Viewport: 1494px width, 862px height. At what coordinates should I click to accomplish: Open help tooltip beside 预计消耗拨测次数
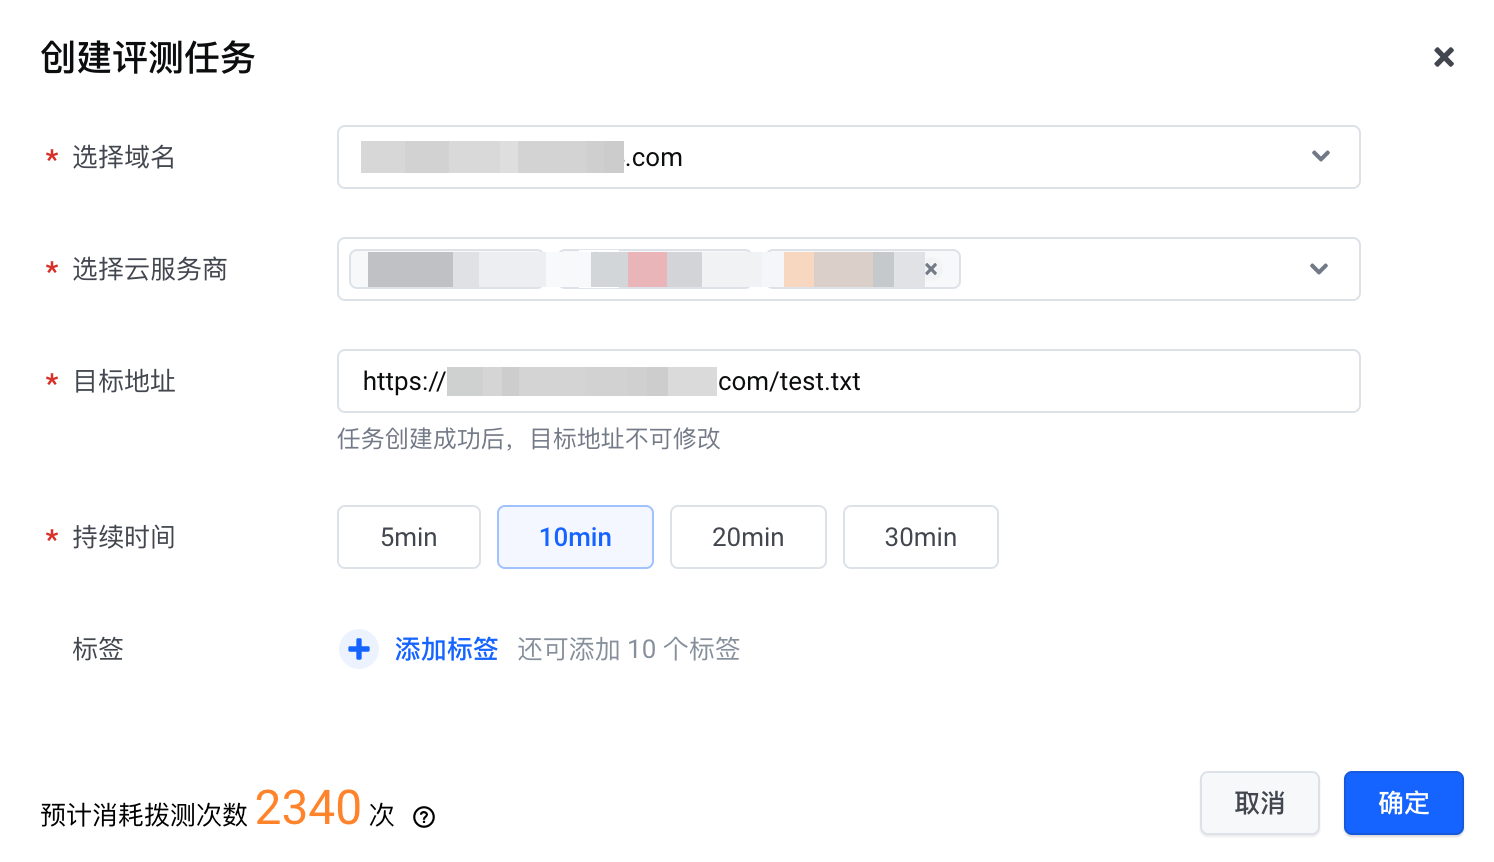click(x=424, y=817)
